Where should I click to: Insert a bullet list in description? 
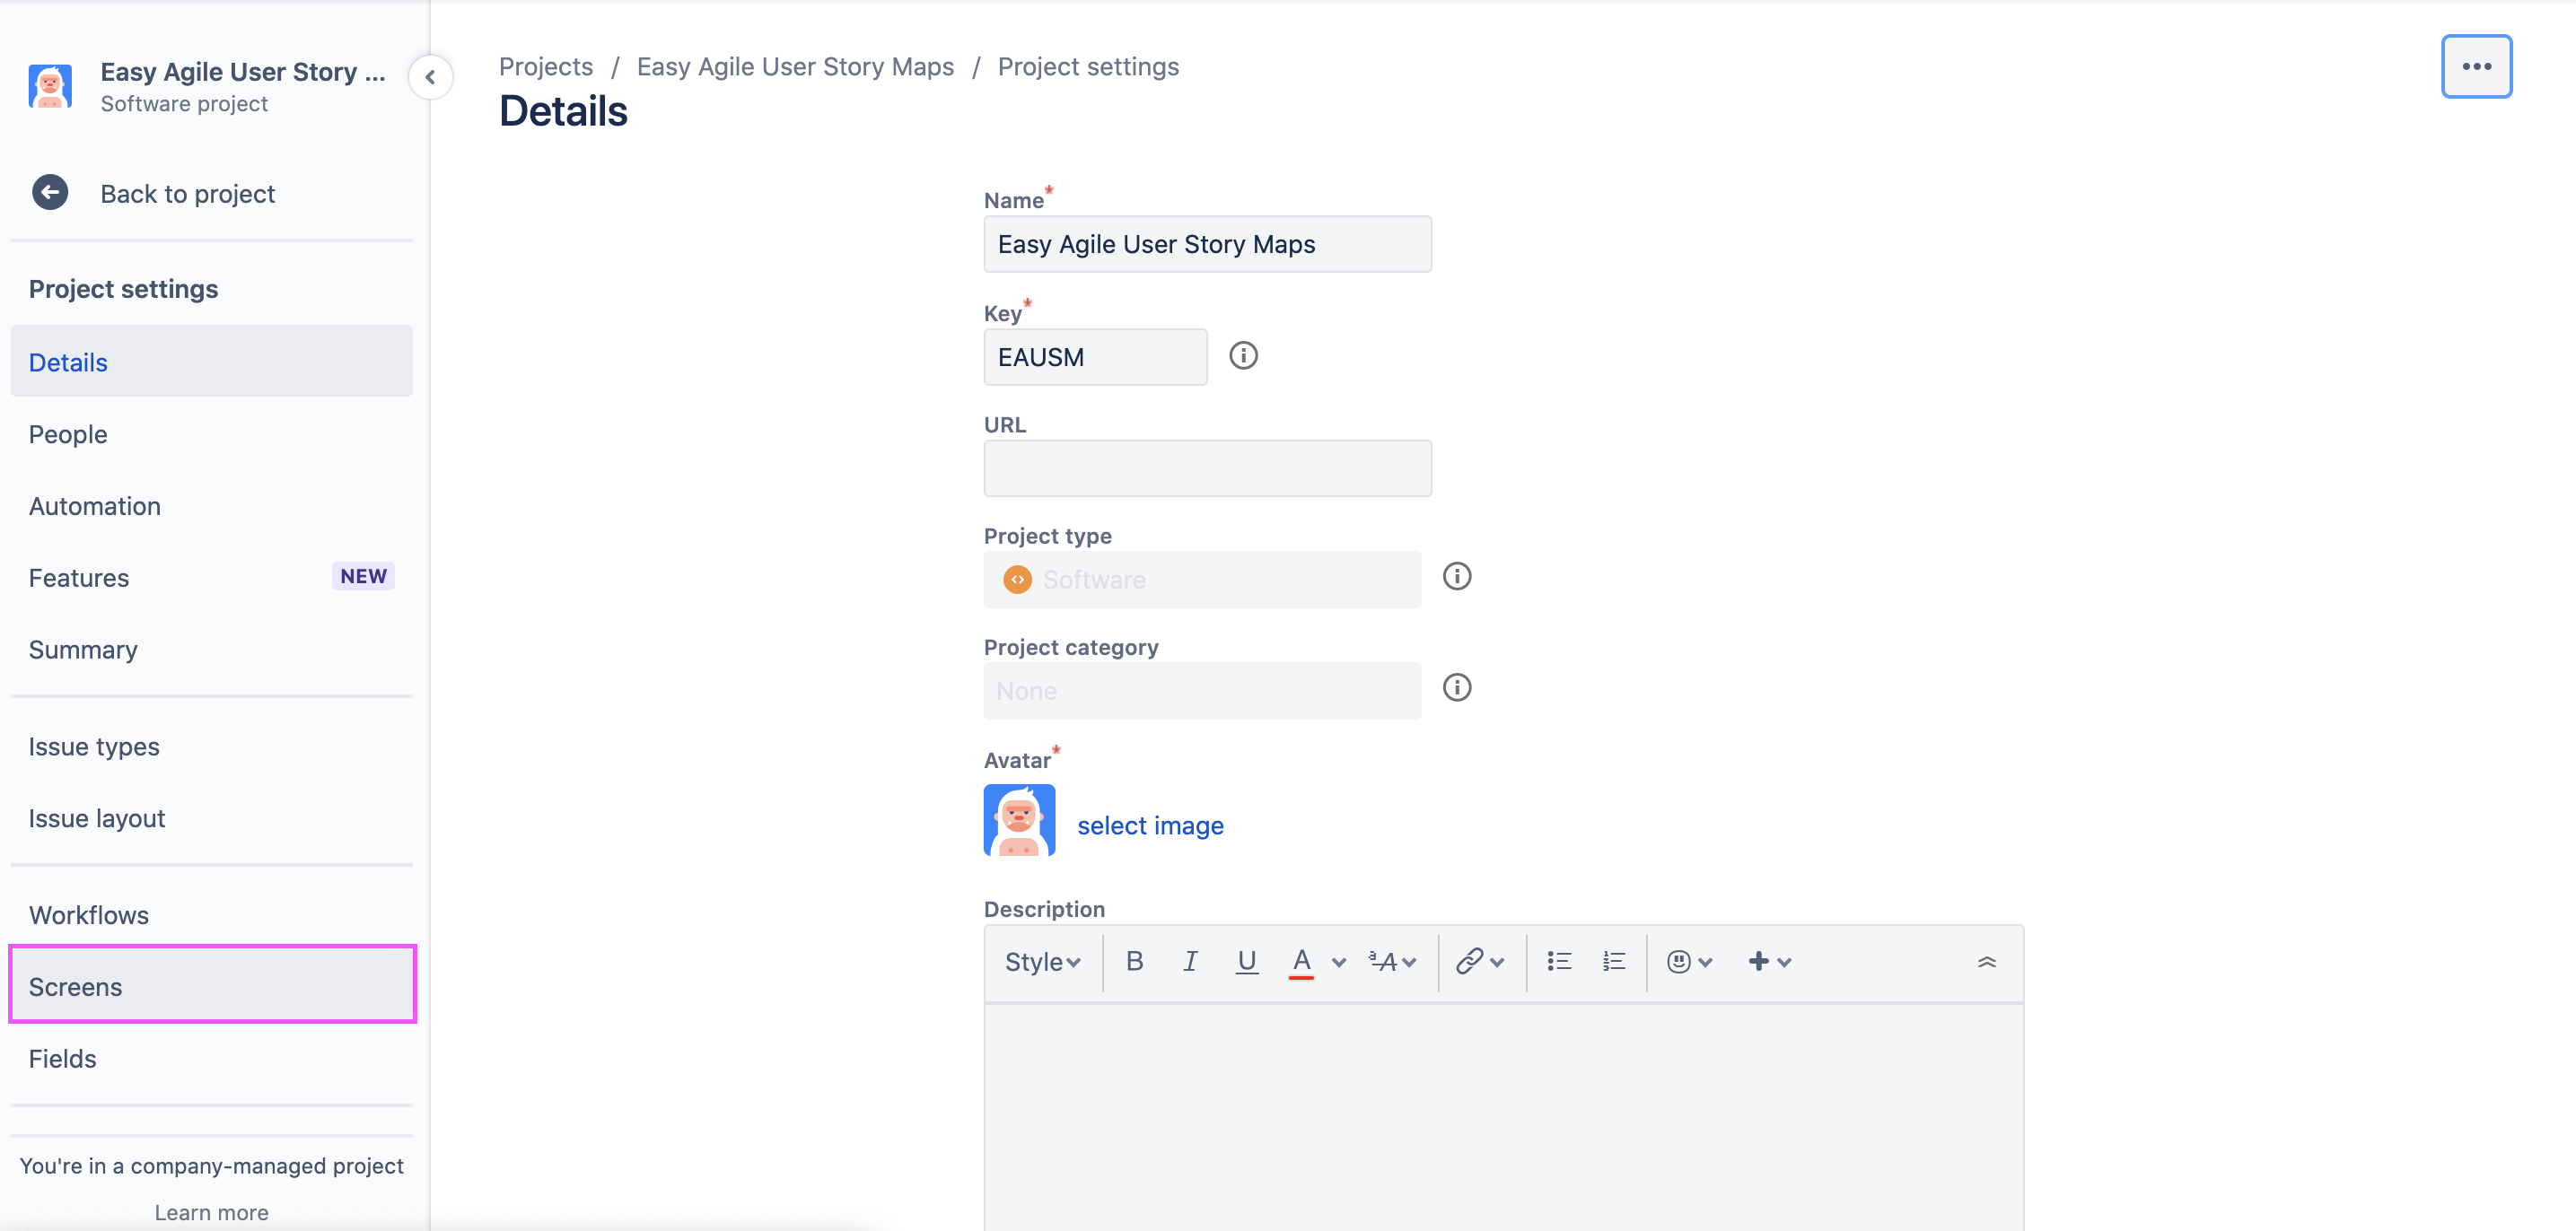tap(1559, 961)
